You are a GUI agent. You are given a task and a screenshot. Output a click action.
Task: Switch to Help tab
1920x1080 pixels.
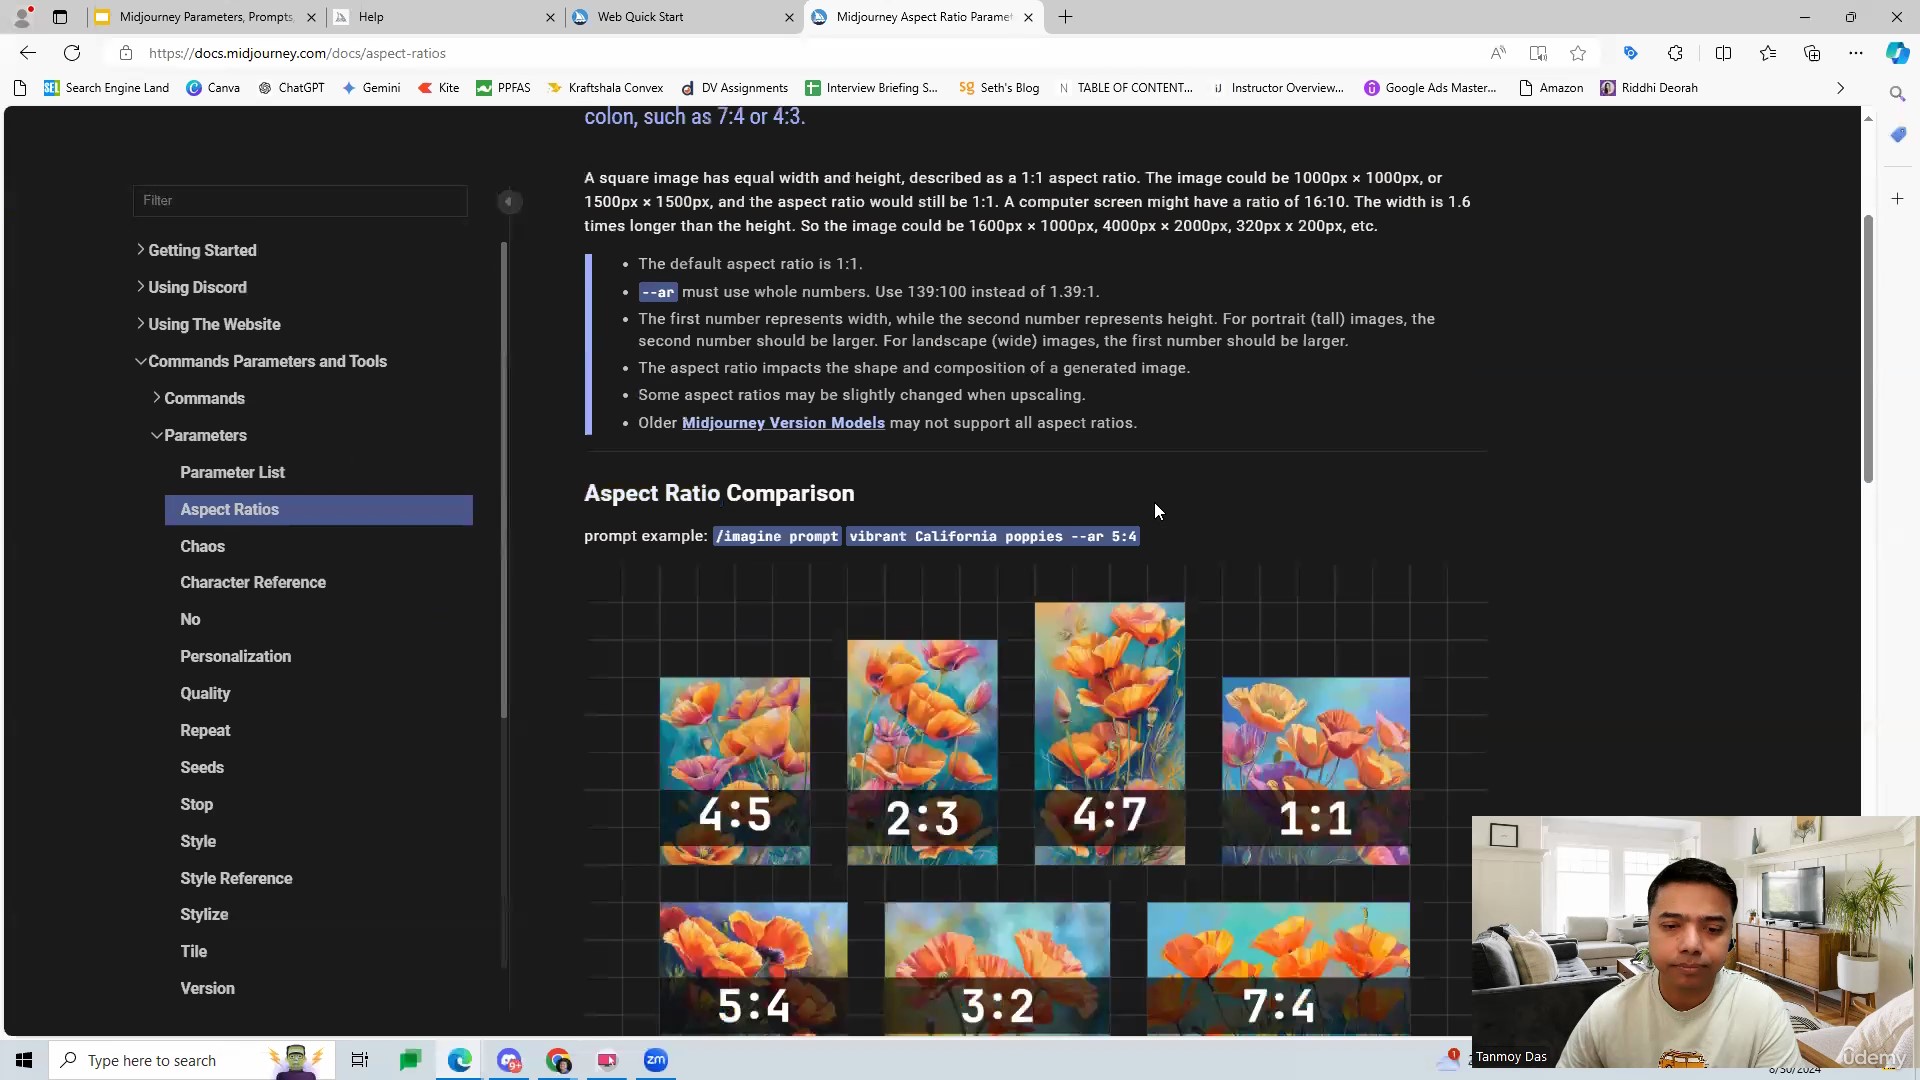point(443,17)
